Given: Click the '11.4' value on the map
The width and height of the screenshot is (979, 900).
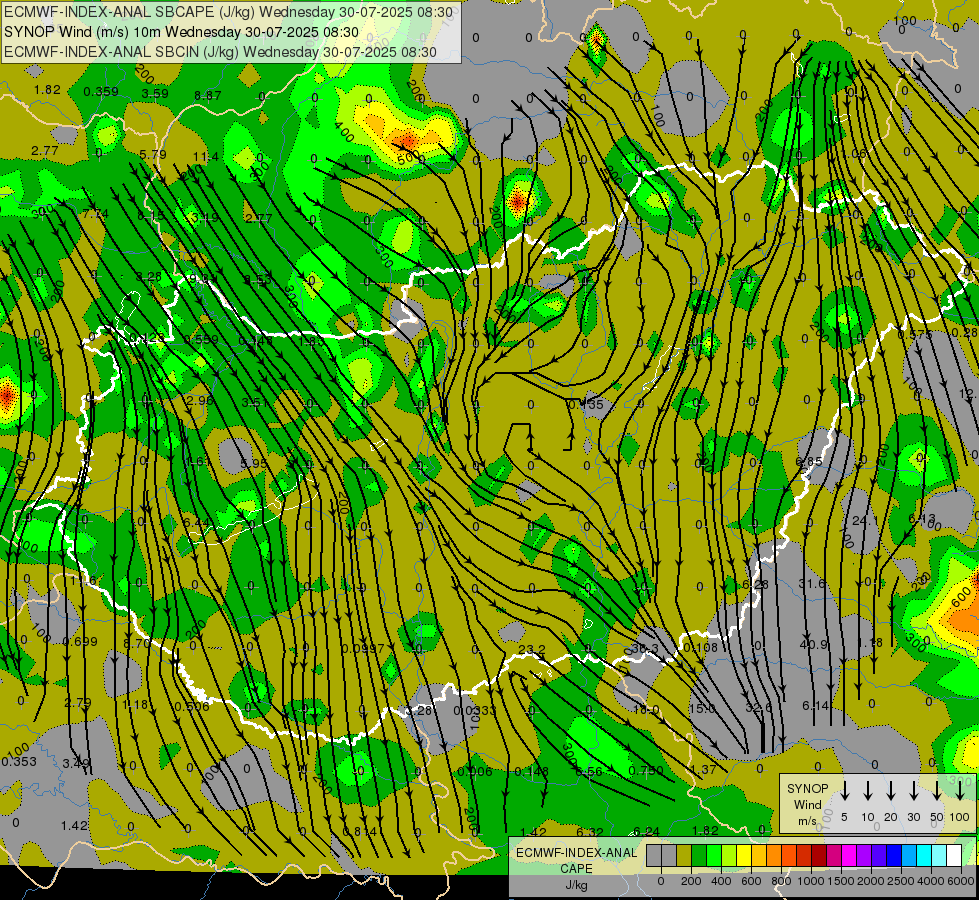Looking at the screenshot, I should pyautogui.click(x=206, y=156).
